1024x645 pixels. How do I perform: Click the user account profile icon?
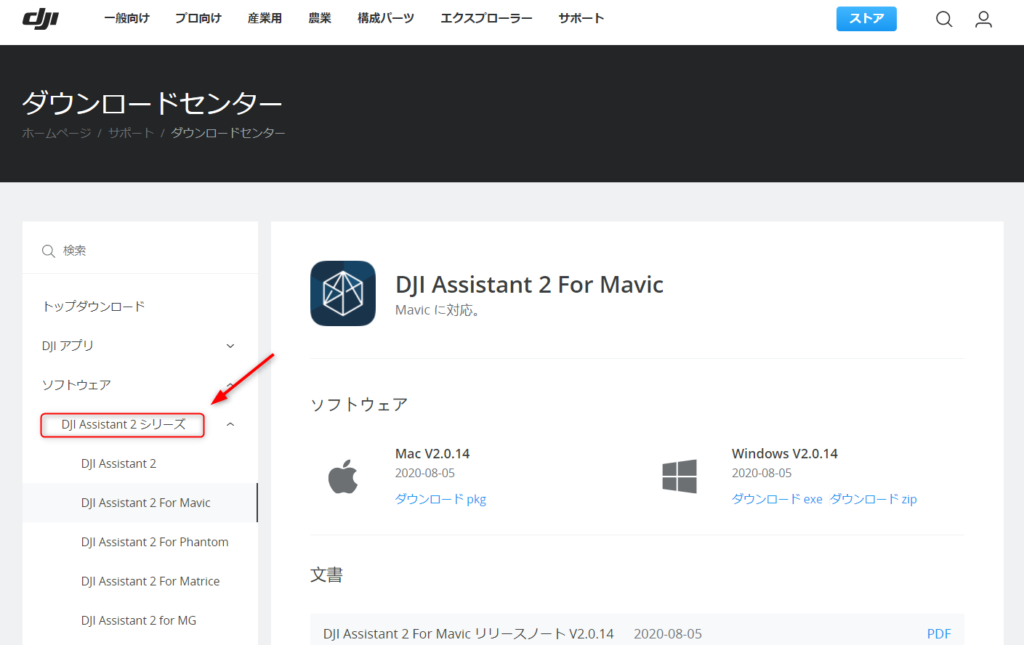click(x=983, y=19)
